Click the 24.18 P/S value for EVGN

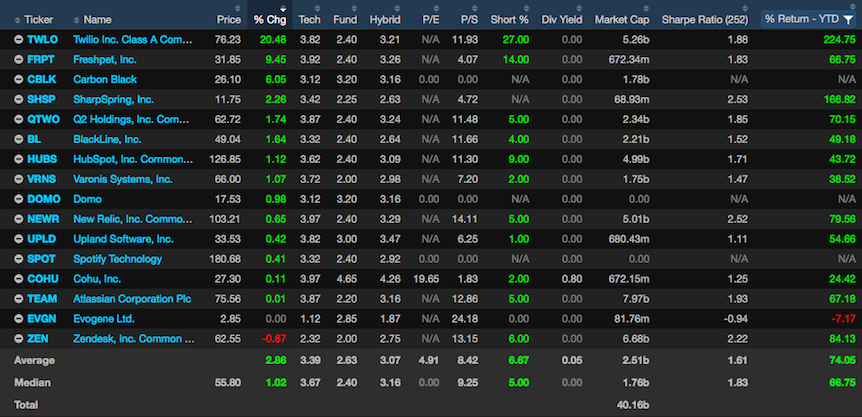[x=466, y=319]
